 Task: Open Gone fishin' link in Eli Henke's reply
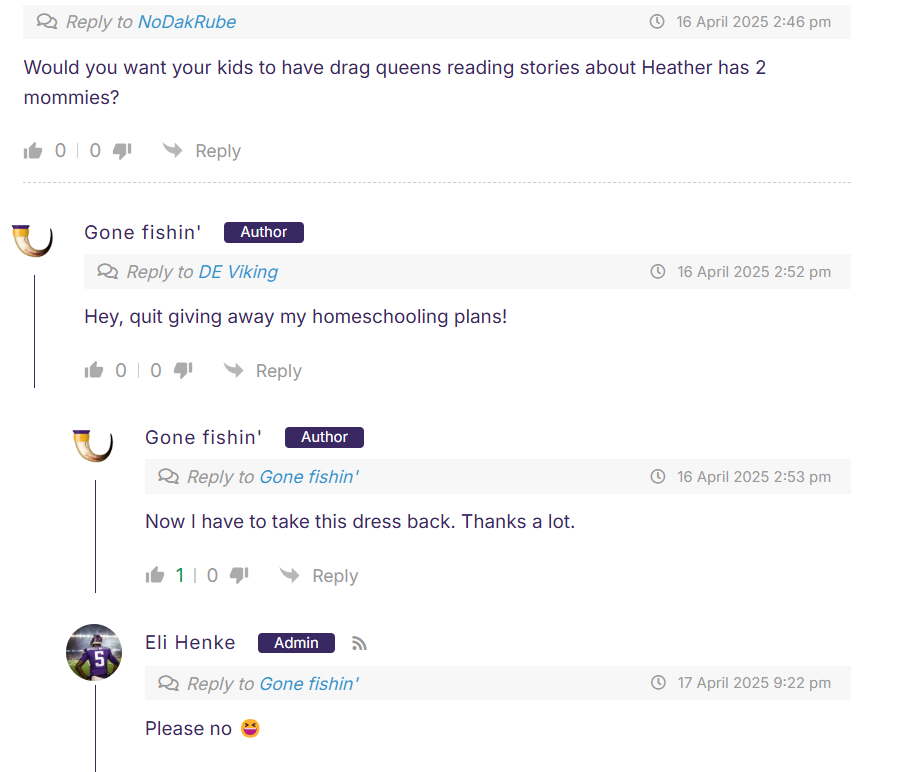click(309, 684)
